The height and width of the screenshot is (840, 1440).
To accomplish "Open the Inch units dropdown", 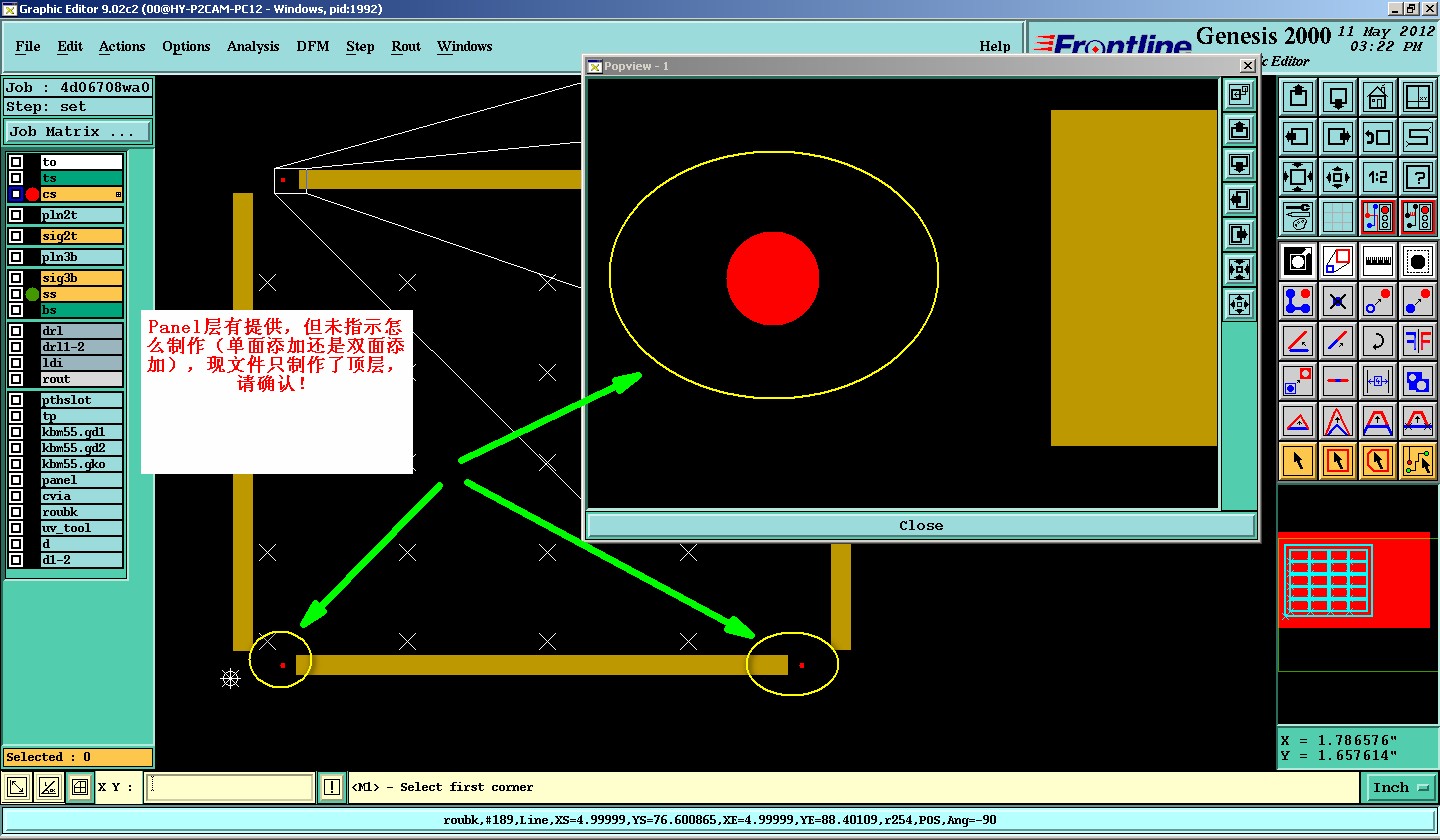I will click(x=1399, y=787).
